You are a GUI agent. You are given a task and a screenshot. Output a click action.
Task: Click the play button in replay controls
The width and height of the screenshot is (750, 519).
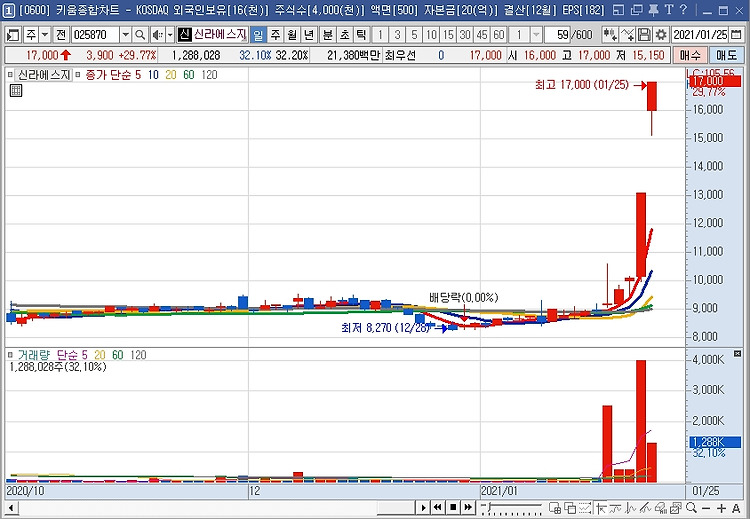click(423, 508)
